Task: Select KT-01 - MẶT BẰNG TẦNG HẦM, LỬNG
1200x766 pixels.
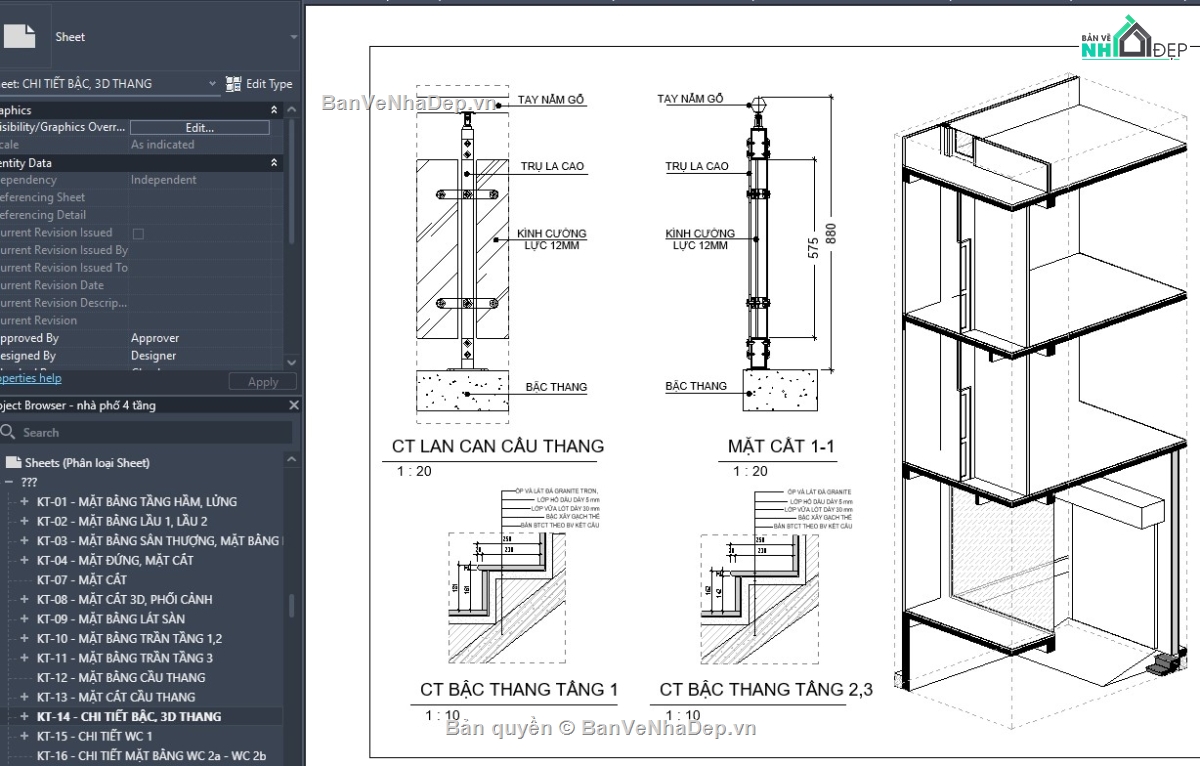Action: pyautogui.click(x=137, y=502)
